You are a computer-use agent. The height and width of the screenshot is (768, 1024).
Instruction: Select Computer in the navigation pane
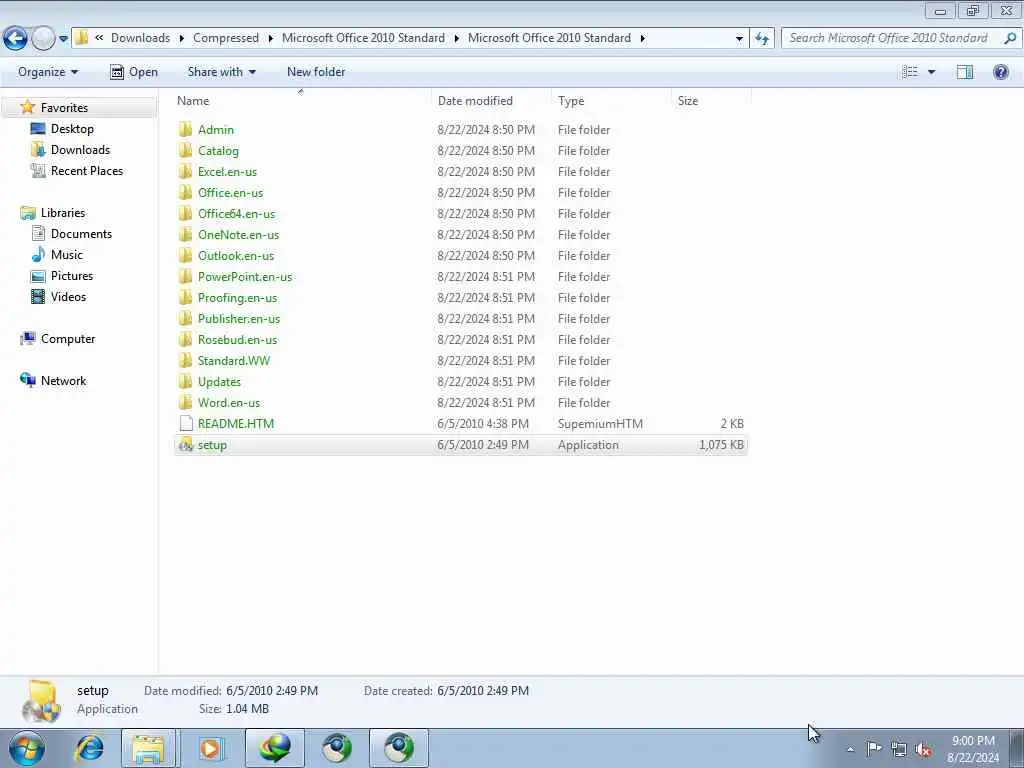point(68,338)
